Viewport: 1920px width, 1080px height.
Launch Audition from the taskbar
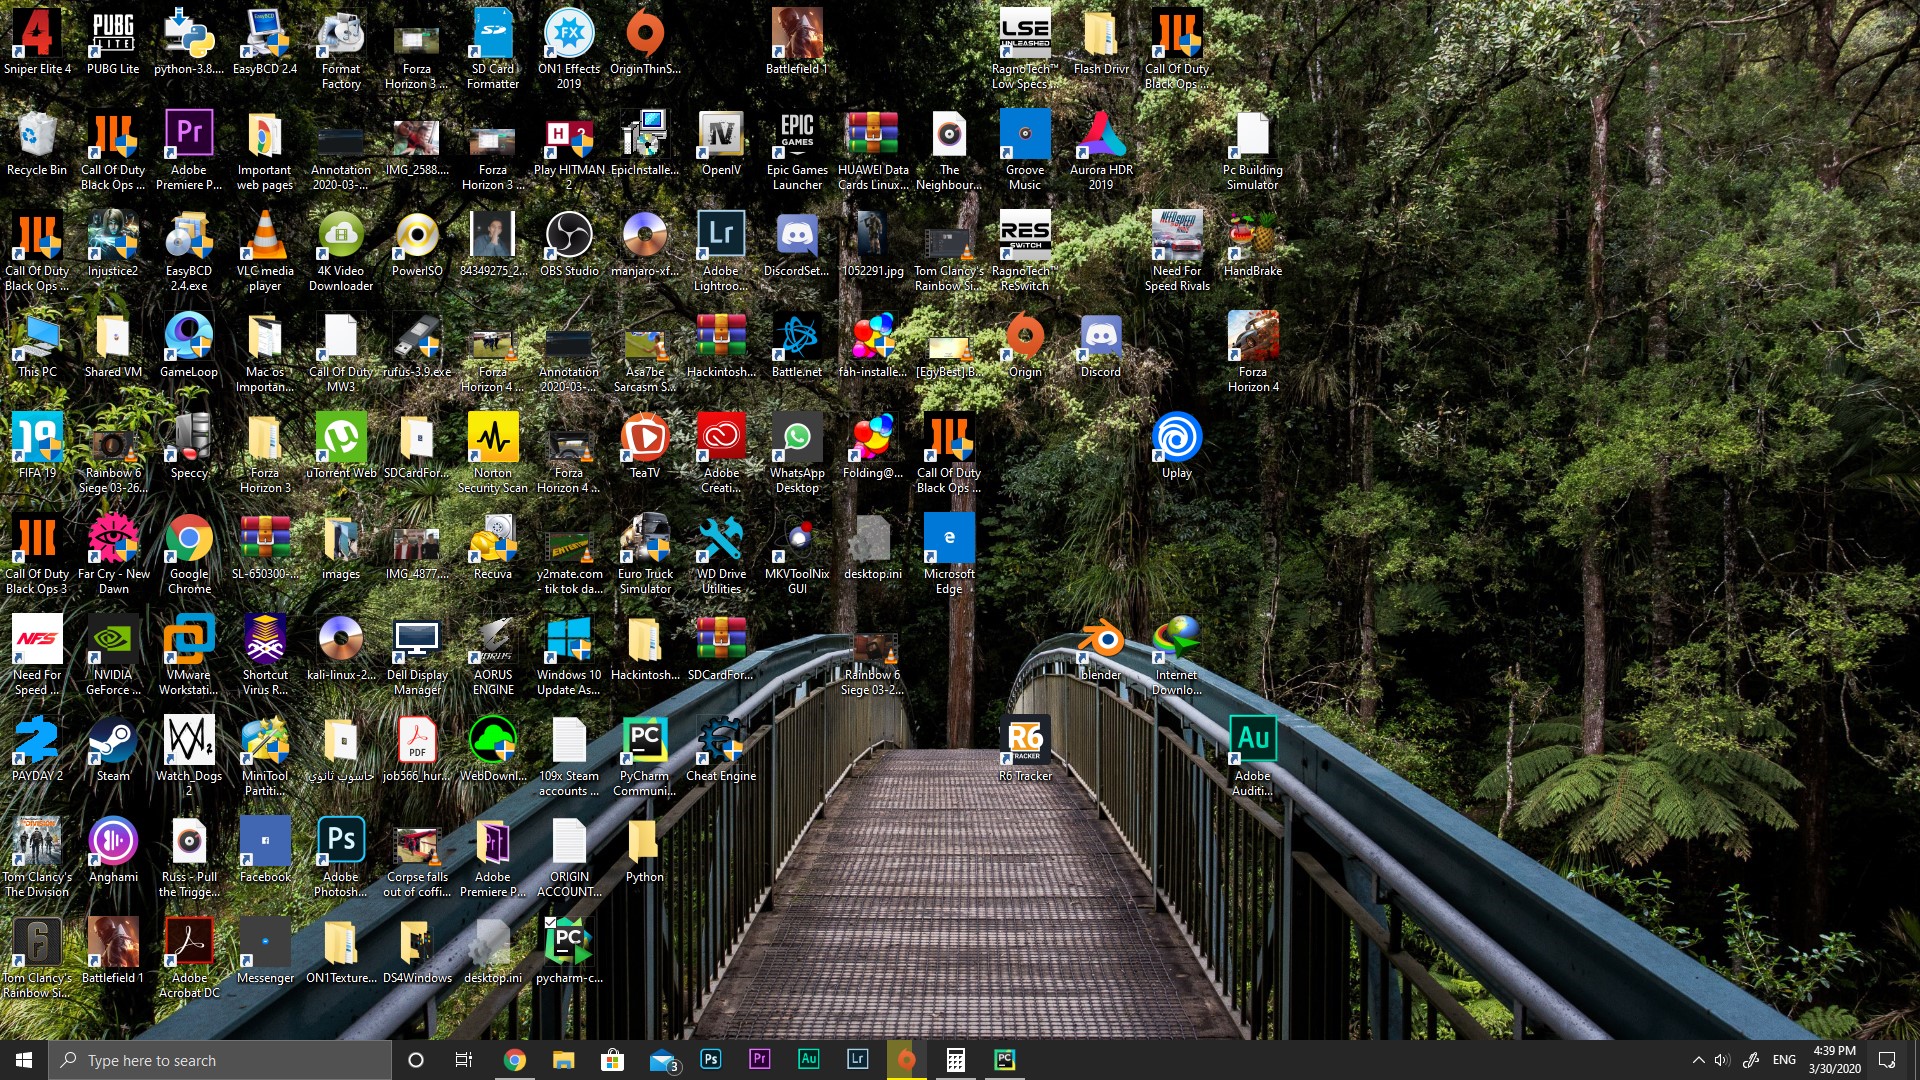point(809,1059)
